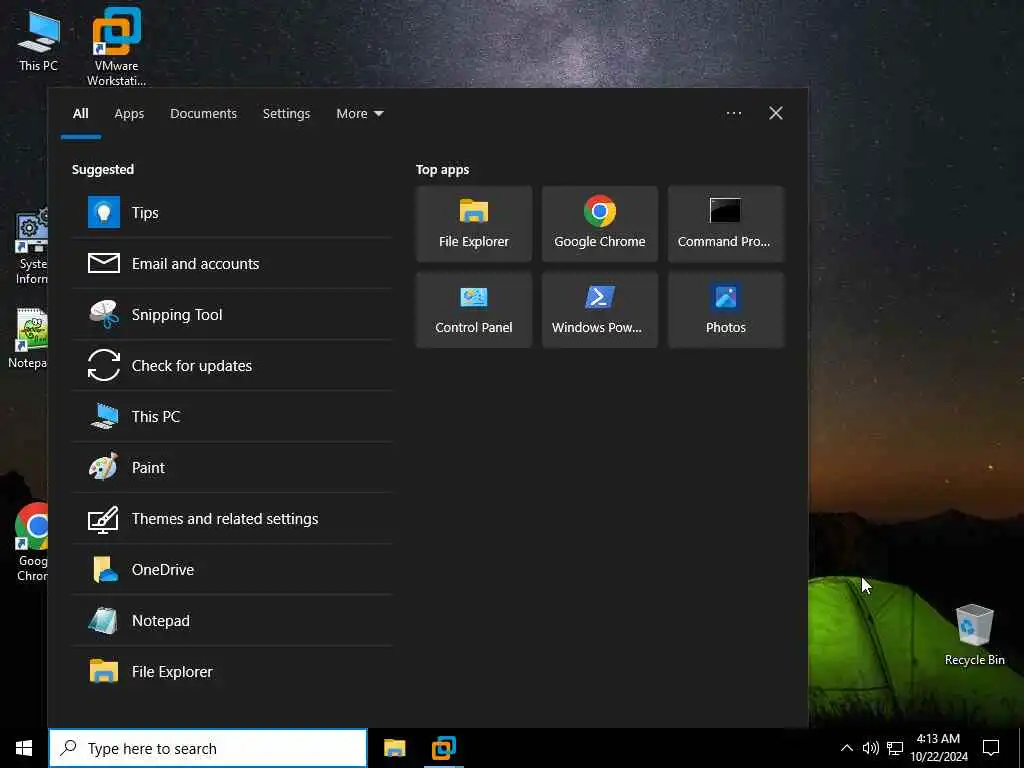Launch the Windows PowerShell tile
Viewport: 1024px width, 768px height.
[x=600, y=310]
